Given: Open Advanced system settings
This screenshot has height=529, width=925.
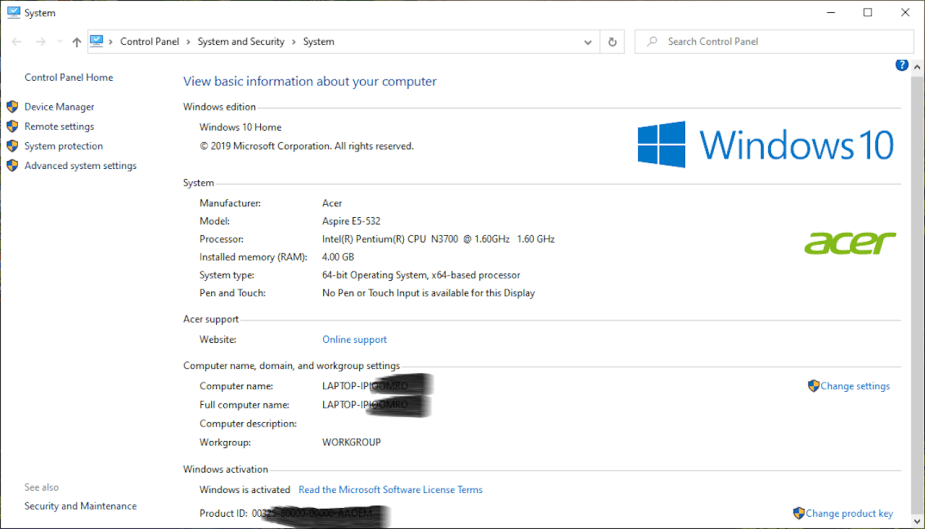Looking at the screenshot, I should coord(80,166).
